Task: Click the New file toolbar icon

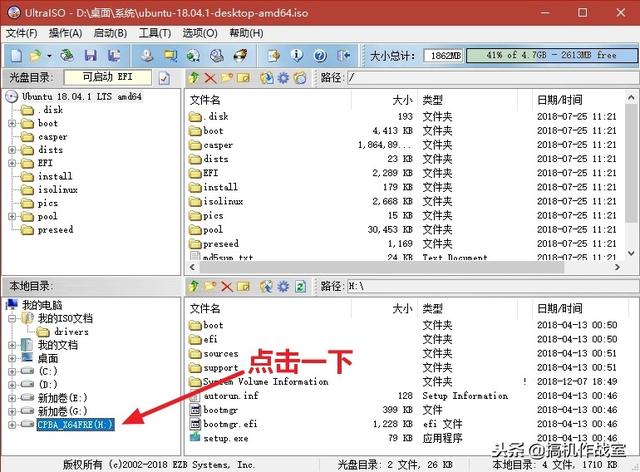Action: (x=16, y=55)
